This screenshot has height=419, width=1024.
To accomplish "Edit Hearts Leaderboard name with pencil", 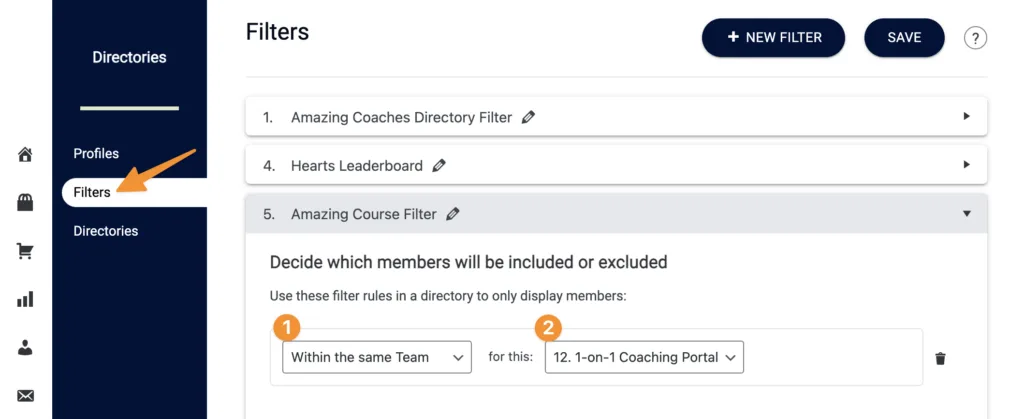I will (x=438, y=166).
